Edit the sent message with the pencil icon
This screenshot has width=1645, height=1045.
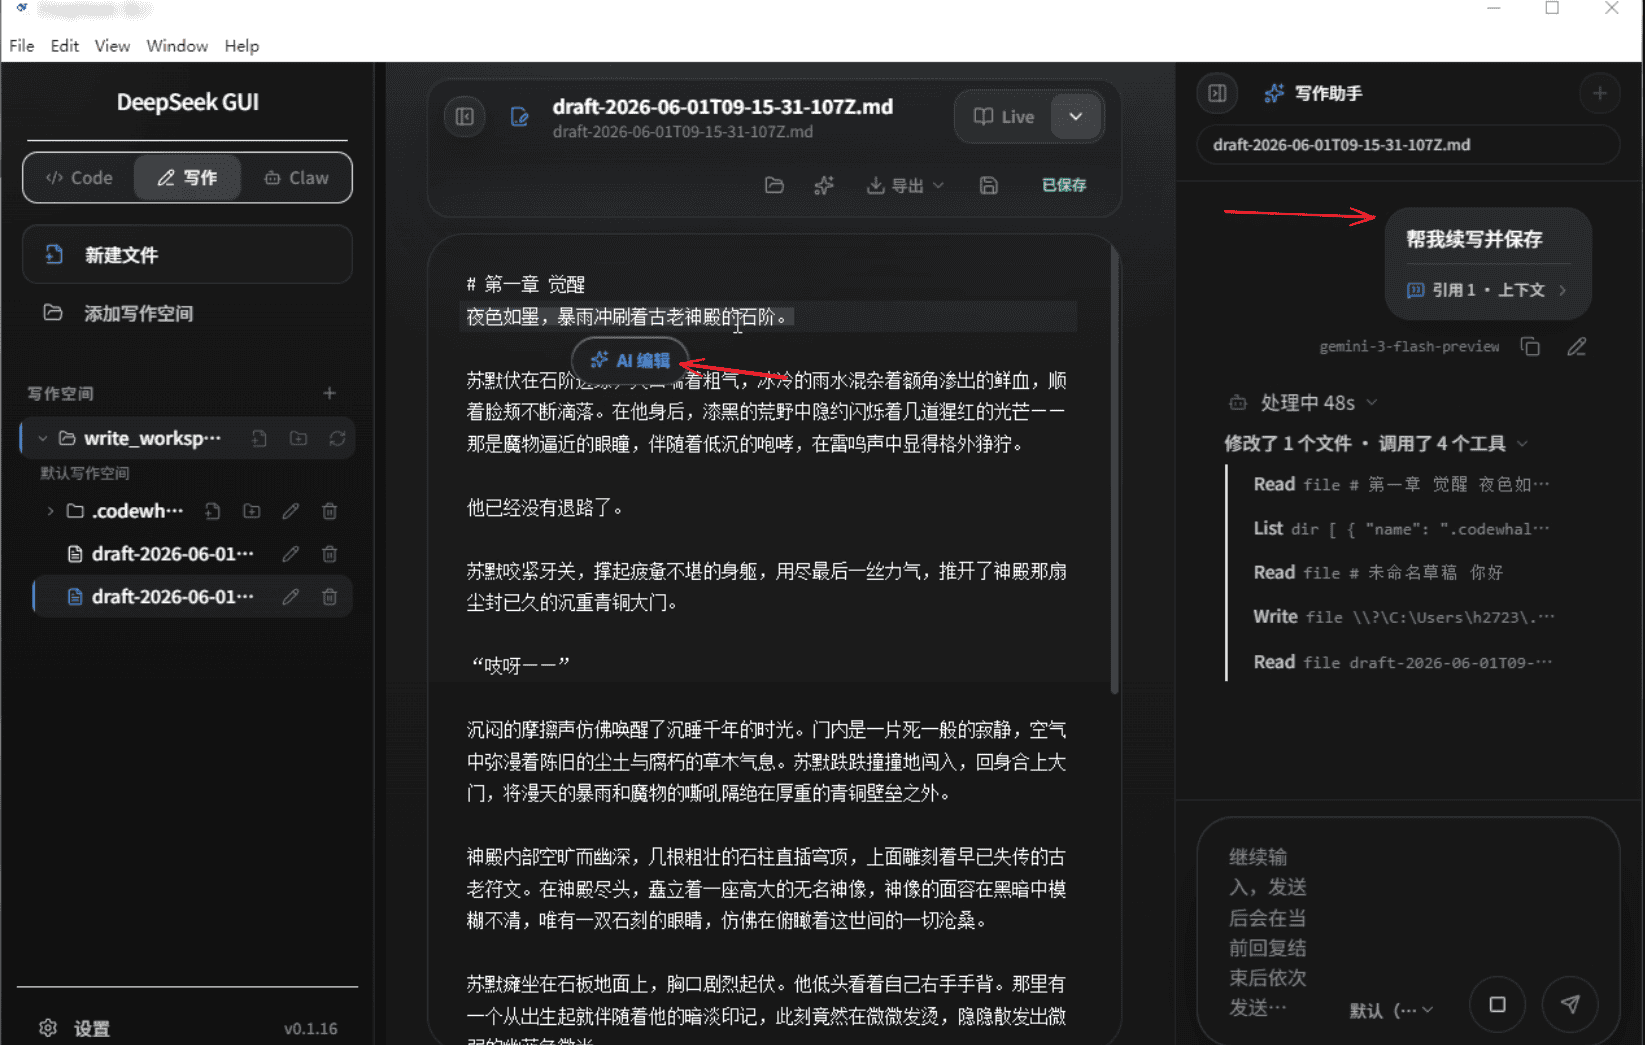coord(1576,347)
